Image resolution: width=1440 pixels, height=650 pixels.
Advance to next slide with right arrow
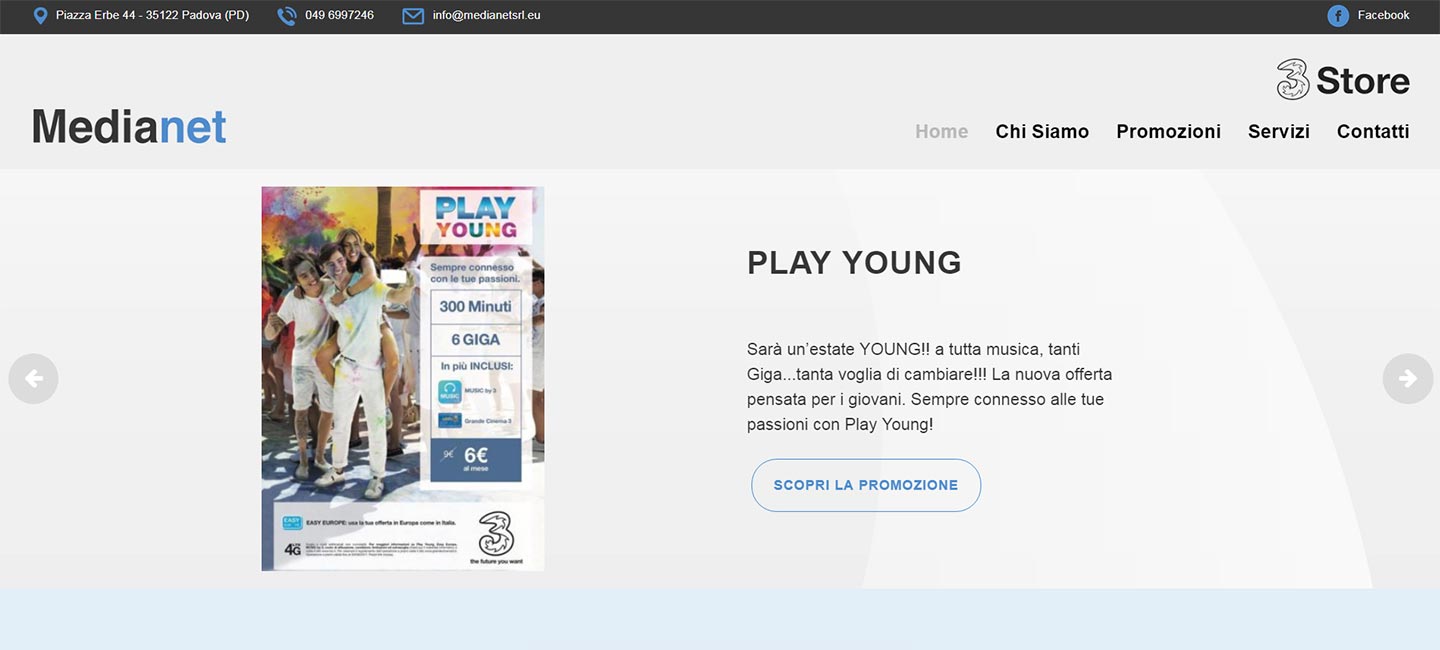point(1407,379)
